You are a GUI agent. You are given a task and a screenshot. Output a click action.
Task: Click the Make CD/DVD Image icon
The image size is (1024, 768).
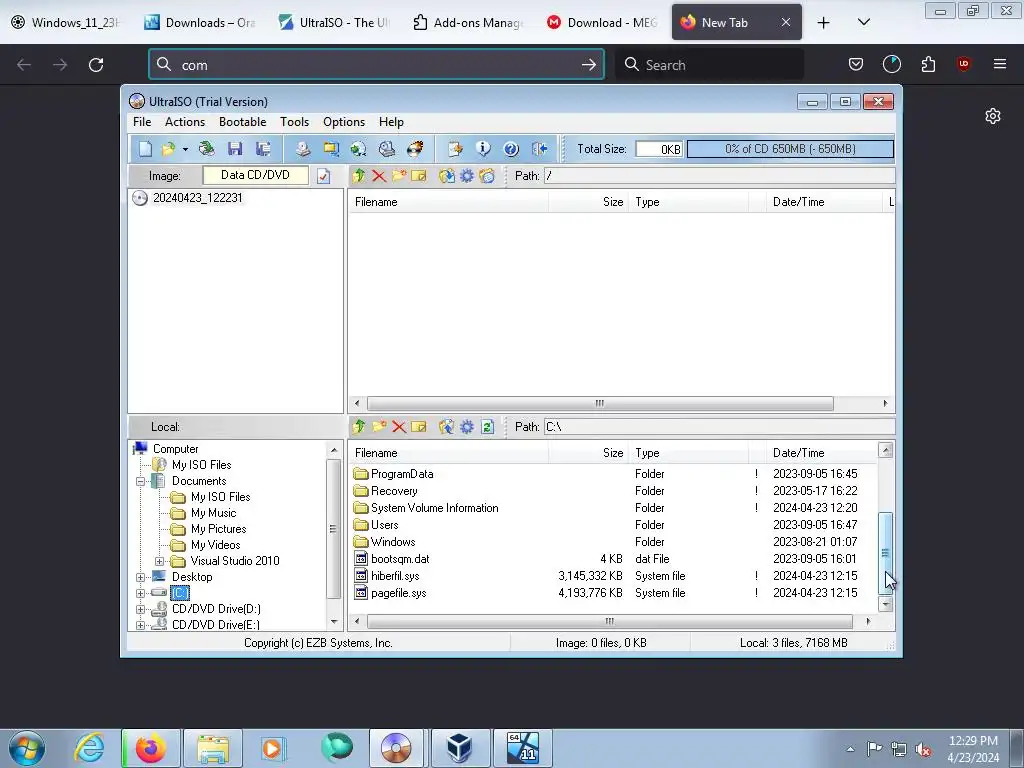302,149
